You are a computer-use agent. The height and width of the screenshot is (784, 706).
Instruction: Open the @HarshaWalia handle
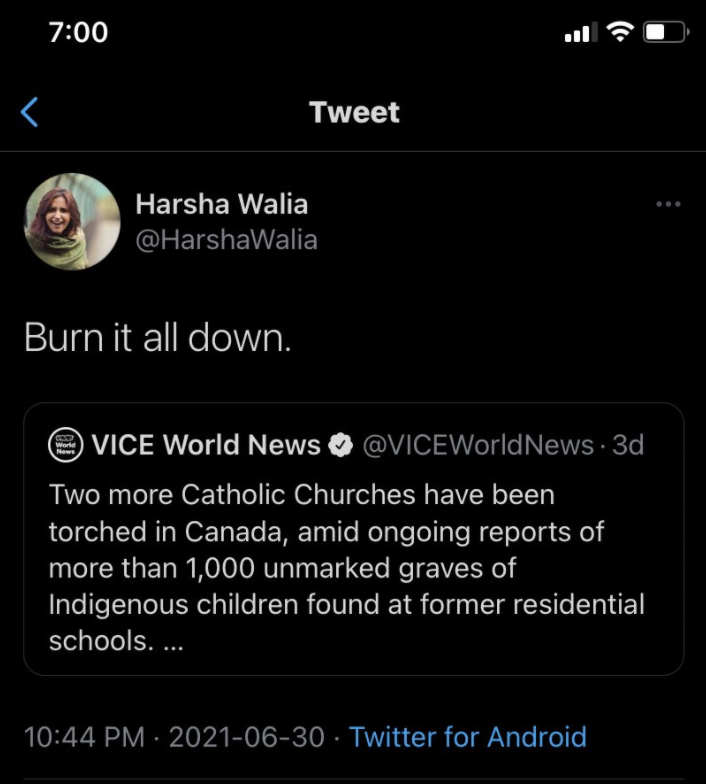pyautogui.click(x=226, y=240)
